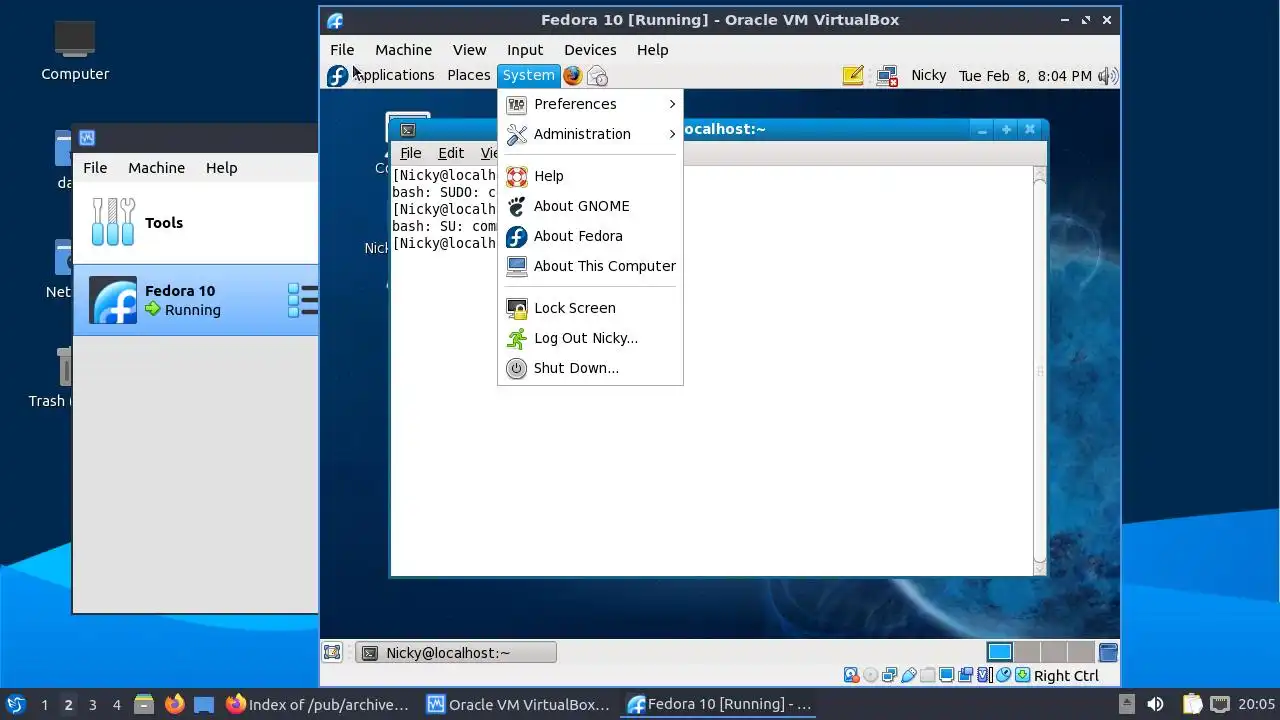Open About This Computer entry
This screenshot has width=1280, height=720.
coord(590,266)
